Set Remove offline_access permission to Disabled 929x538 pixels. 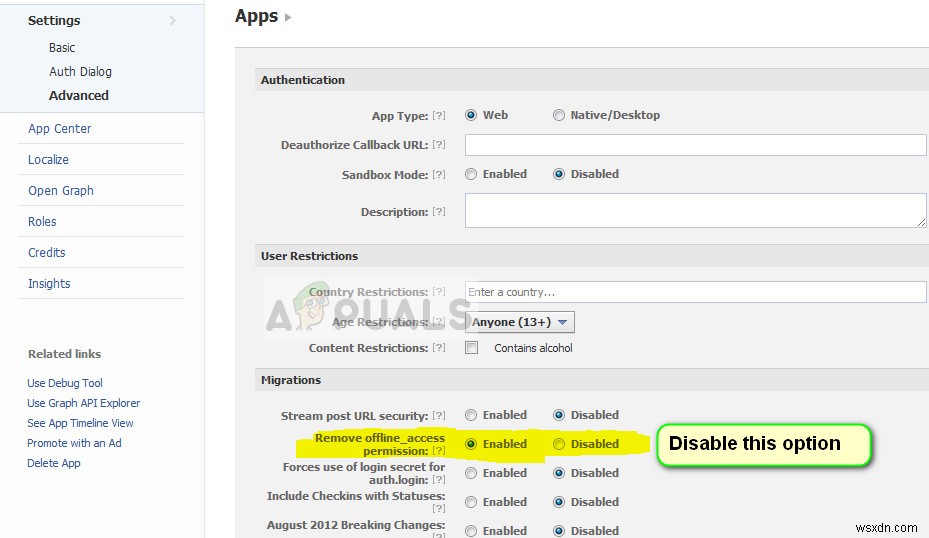[559, 444]
